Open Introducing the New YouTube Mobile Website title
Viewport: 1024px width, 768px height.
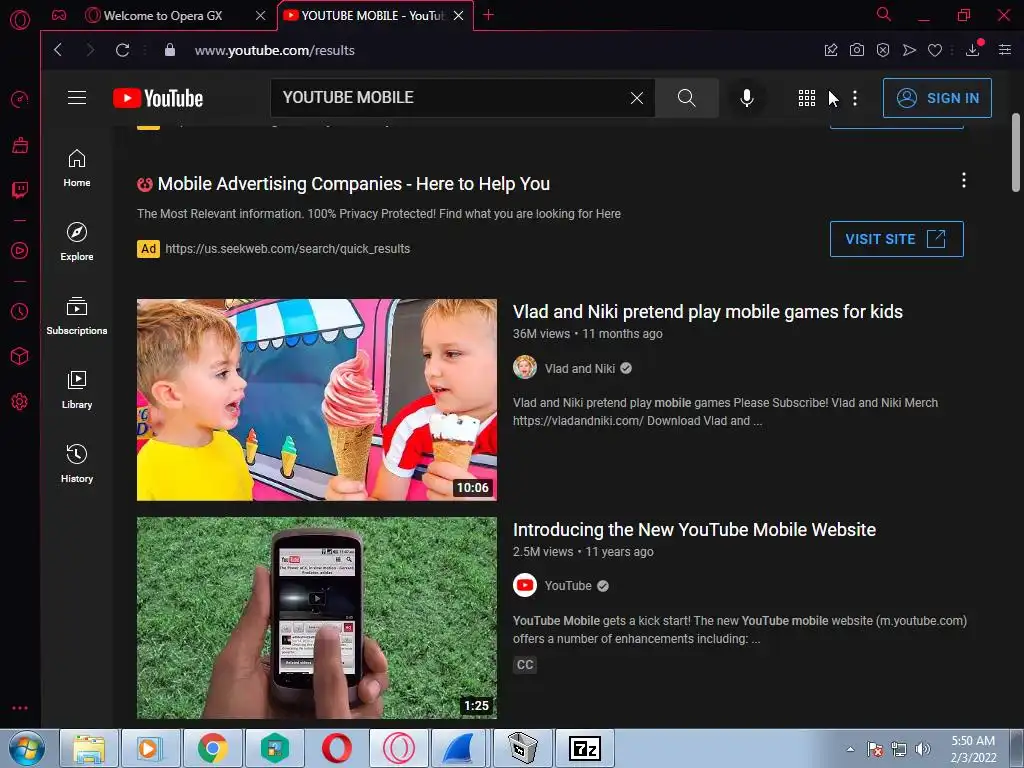(x=694, y=530)
